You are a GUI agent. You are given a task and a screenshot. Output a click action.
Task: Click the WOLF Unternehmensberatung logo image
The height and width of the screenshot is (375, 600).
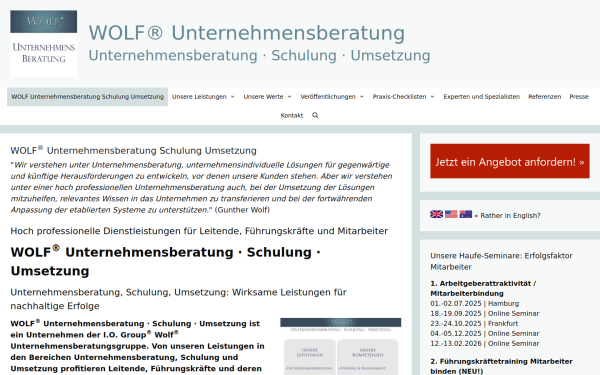click(x=44, y=44)
